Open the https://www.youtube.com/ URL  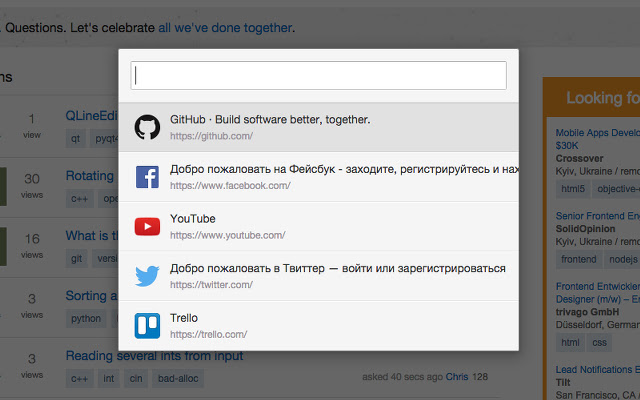coord(227,236)
